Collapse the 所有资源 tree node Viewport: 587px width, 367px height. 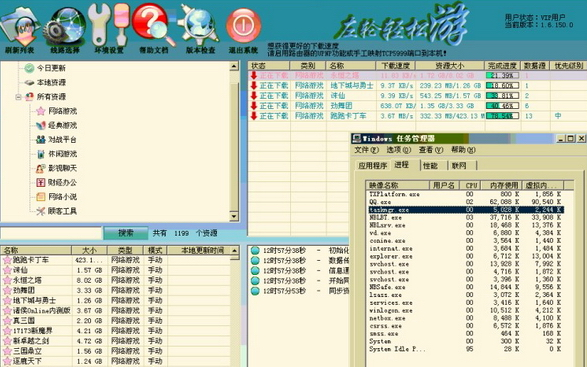(18, 97)
